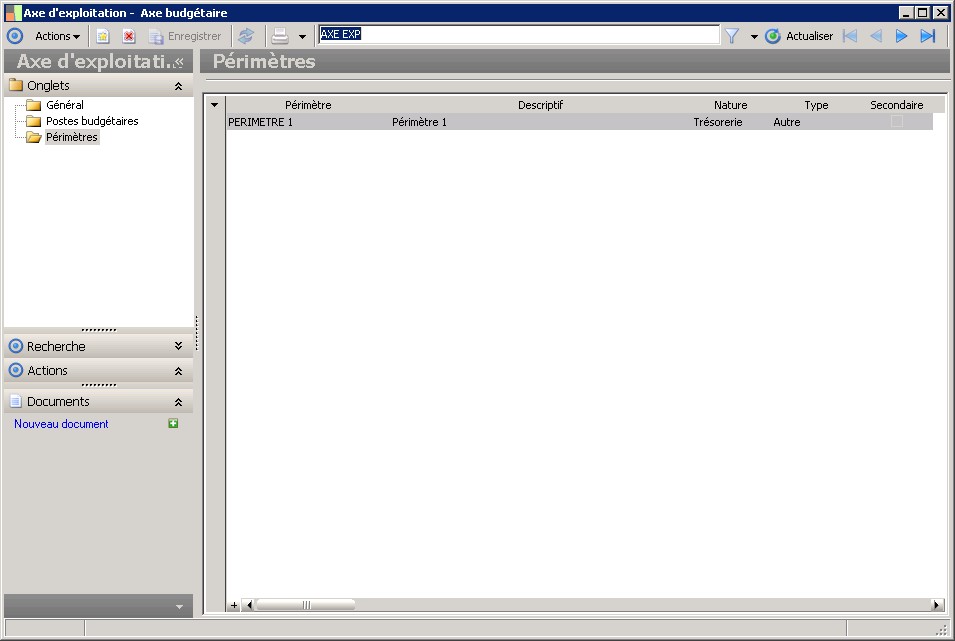Image resolution: width=955 pixels, height=641 pixels.
Task: Open the grid column selector dropdown
Action: [x=214, y=105]
